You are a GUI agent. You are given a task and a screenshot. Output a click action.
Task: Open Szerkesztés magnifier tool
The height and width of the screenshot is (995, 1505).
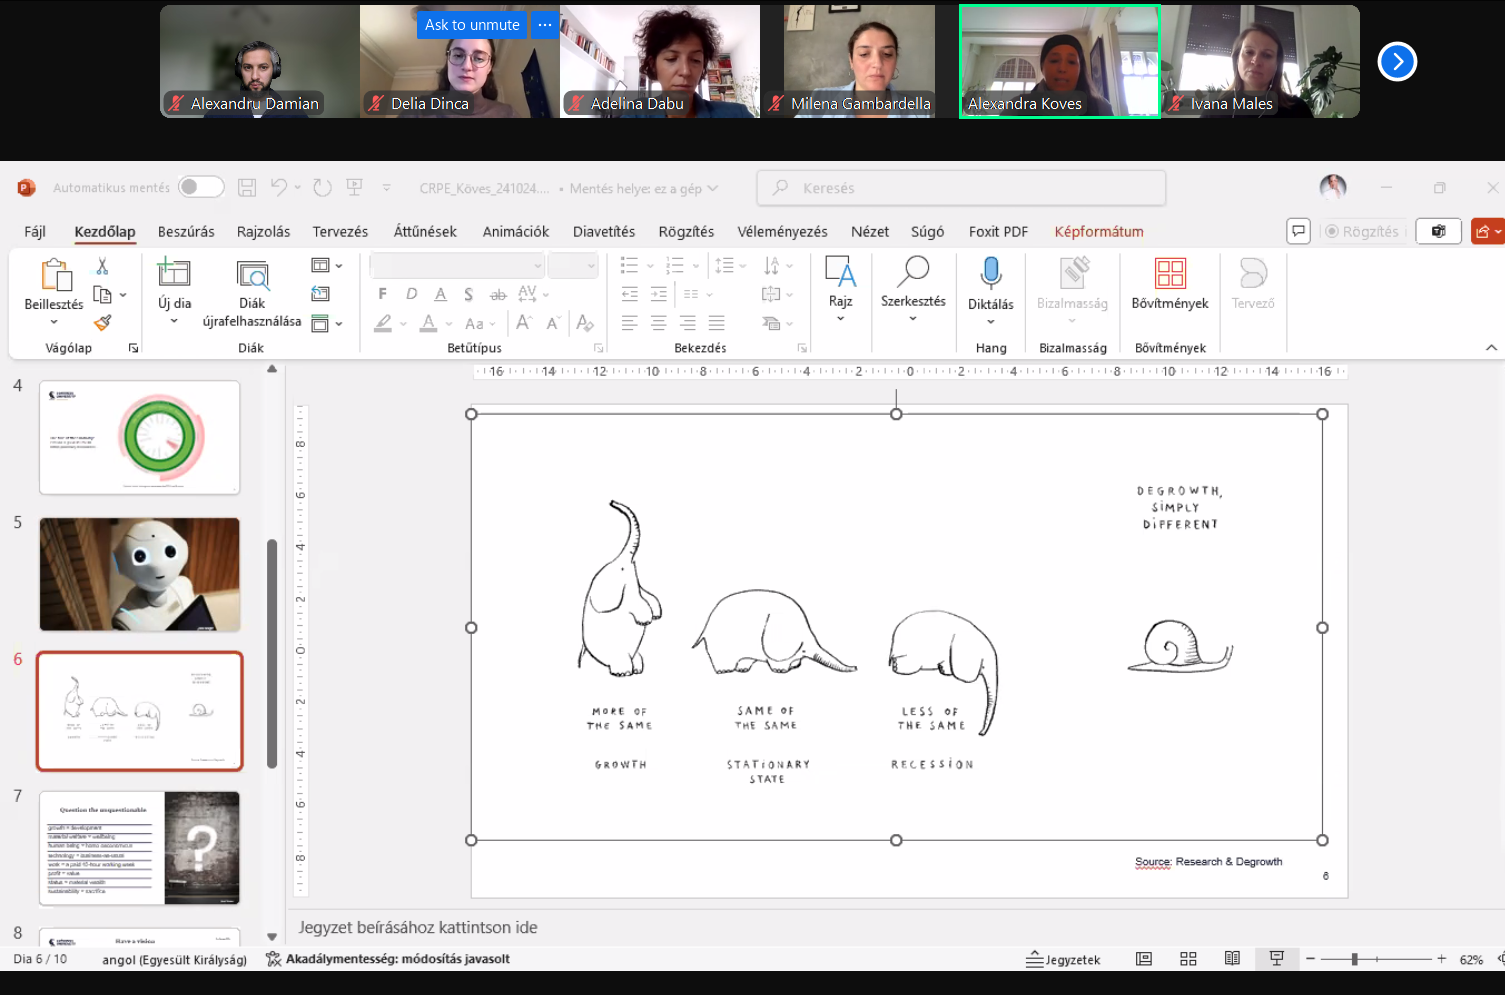pos(912,272)
